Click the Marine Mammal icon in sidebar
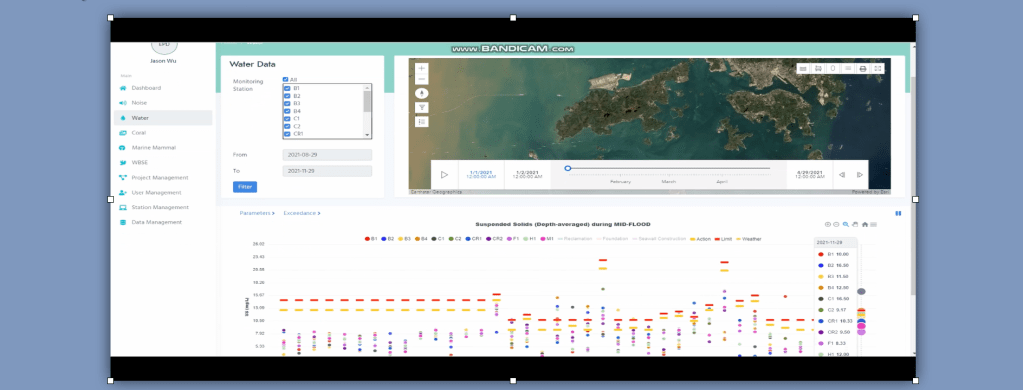 coord(123,147)
